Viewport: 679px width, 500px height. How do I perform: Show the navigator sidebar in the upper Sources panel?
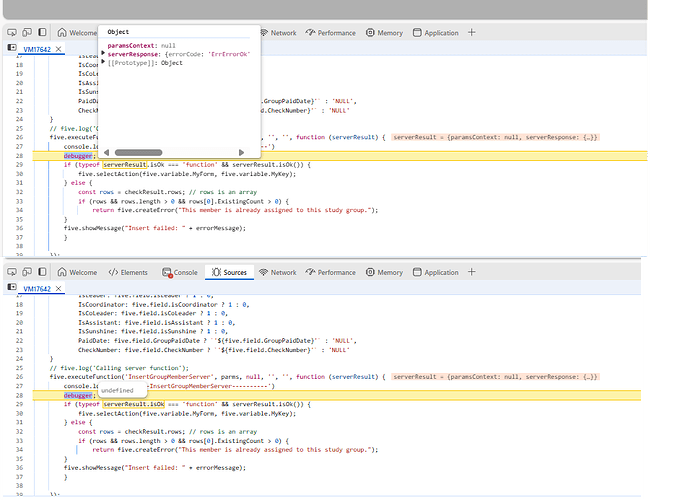tap(12, 48)
